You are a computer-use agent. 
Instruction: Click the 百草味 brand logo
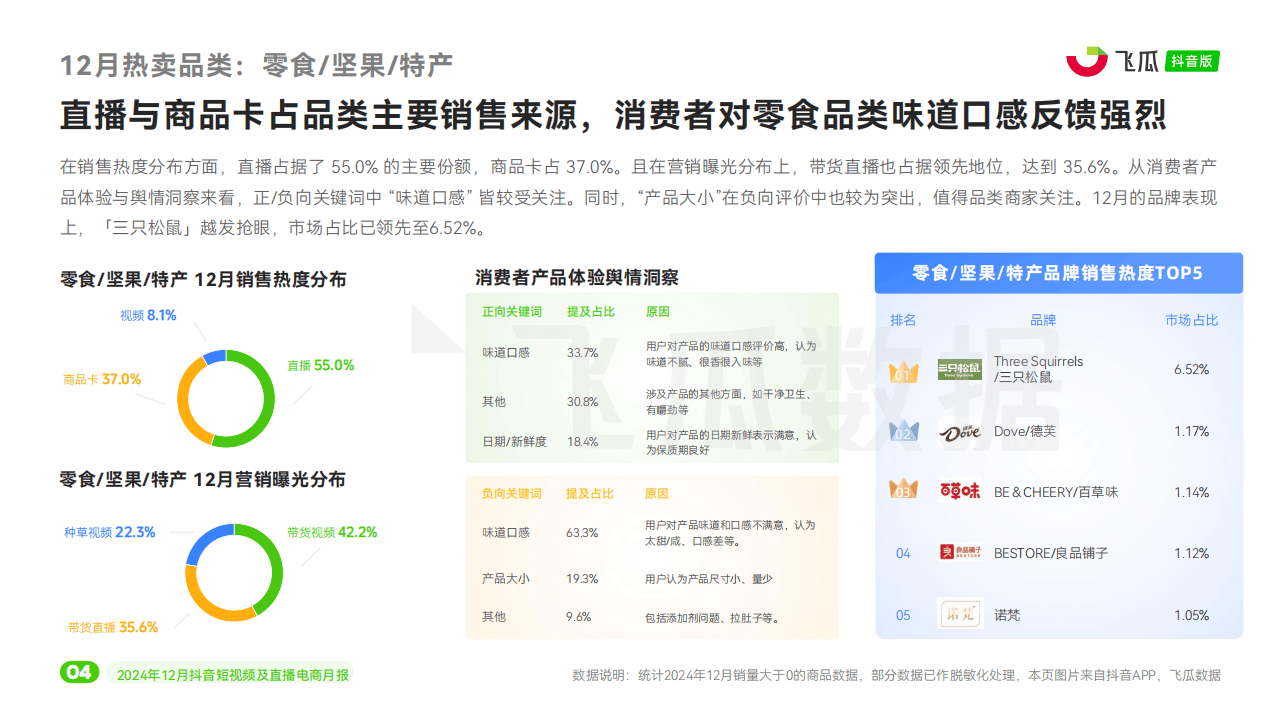tap(960, 492)
